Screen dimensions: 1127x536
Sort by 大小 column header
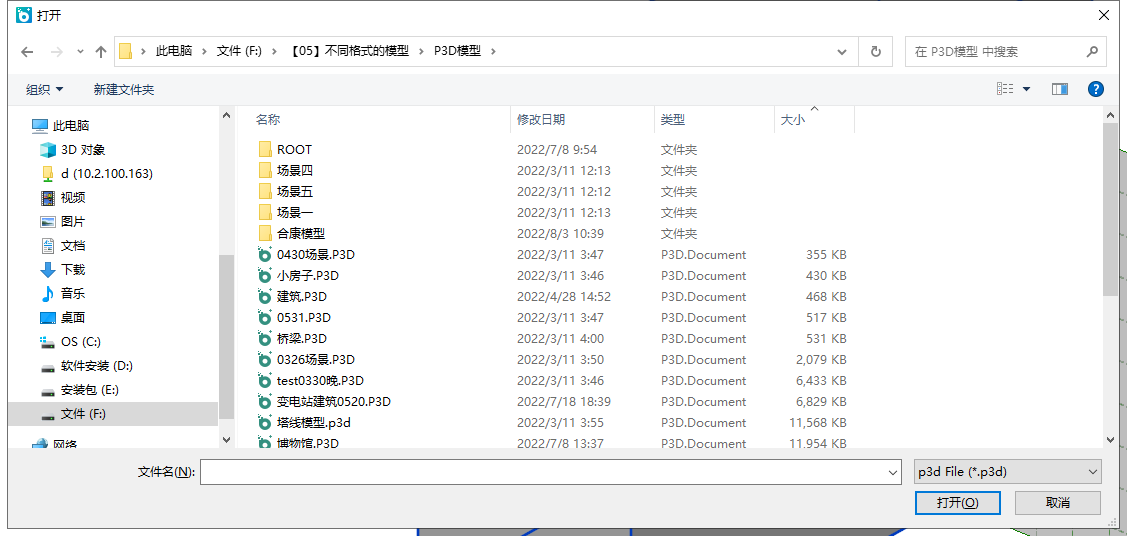(793, 120)
